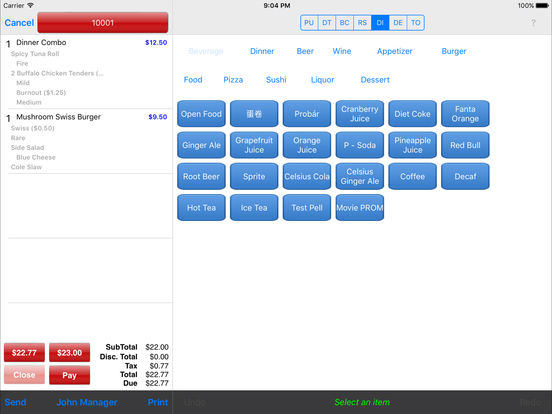Select the PU order type segment

click(309, 23)
